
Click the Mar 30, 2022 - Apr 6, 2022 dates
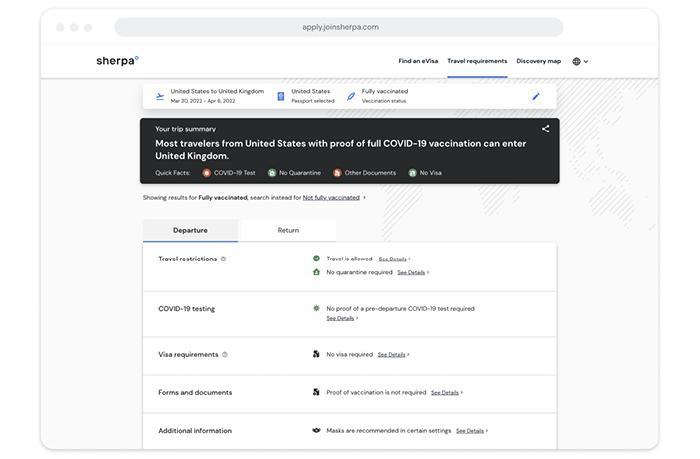203,101
